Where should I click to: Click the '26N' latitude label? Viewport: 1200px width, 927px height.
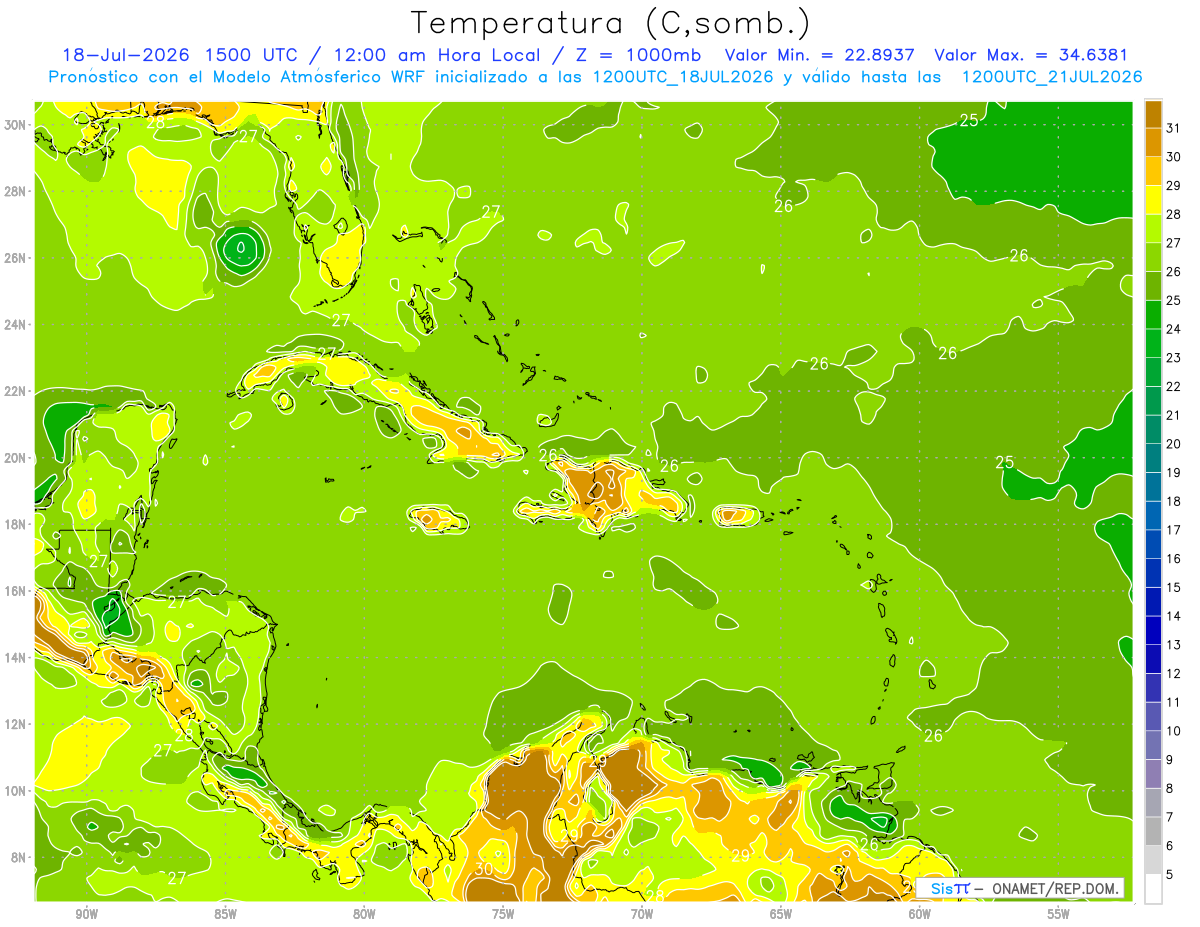pyautogui.click(x=16, y=258)
